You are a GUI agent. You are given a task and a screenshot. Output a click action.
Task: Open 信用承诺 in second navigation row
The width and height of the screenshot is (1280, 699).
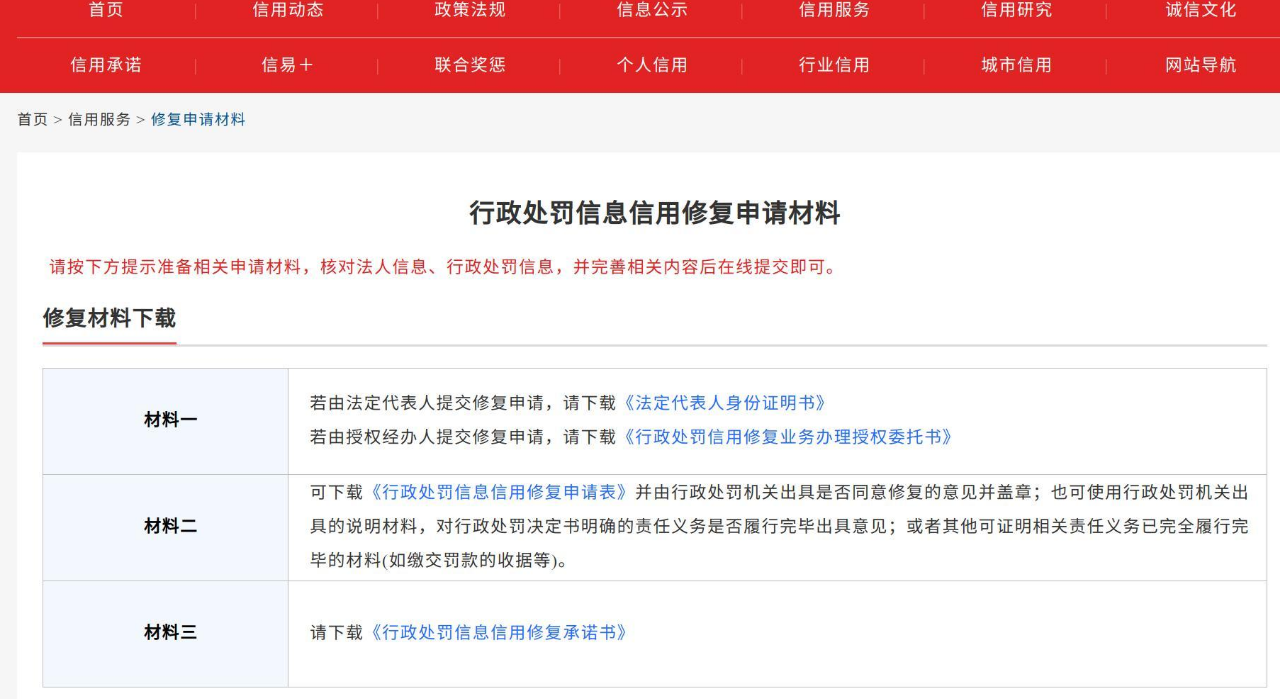[106, 65]
